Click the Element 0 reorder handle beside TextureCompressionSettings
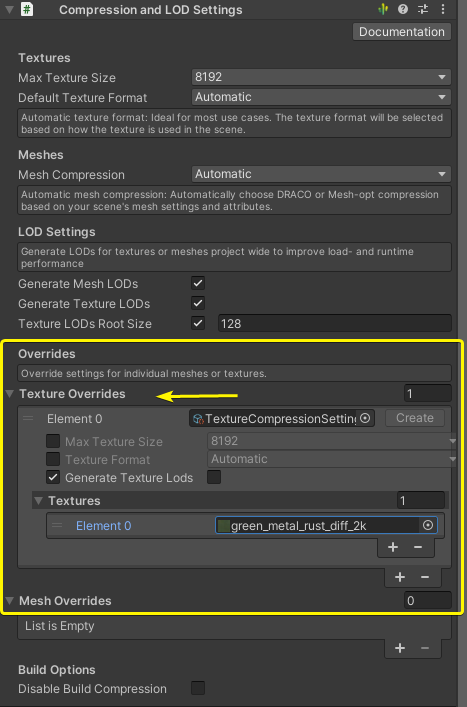467x707 pixels. coord(28,418)
